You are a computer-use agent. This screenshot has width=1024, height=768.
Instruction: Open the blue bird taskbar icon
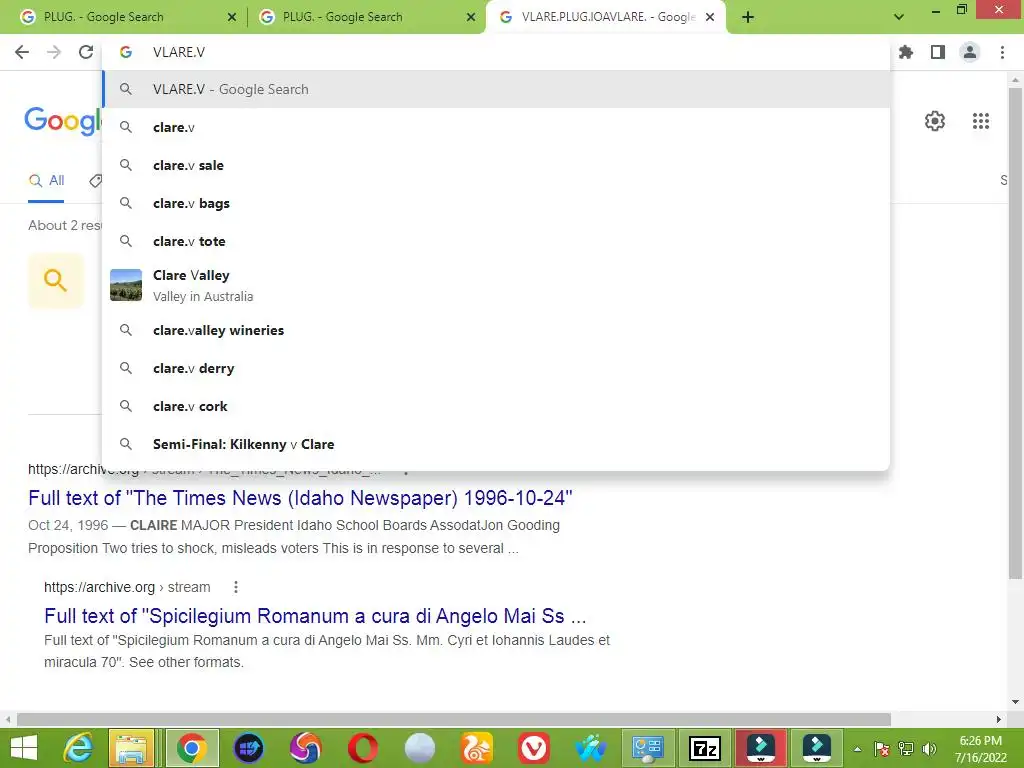(590, 748)
